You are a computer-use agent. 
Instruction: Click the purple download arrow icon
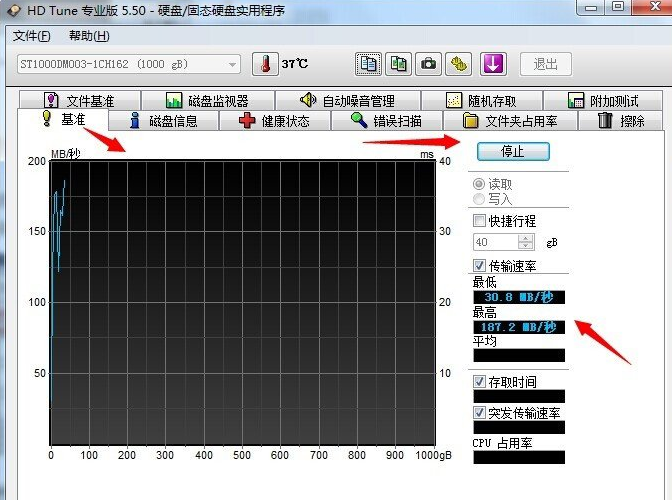pos(494,64)
